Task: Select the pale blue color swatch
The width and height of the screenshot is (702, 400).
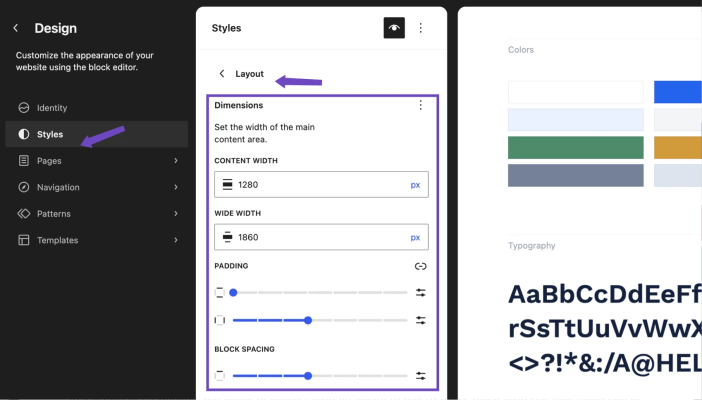Action: [x=576, y=120]
